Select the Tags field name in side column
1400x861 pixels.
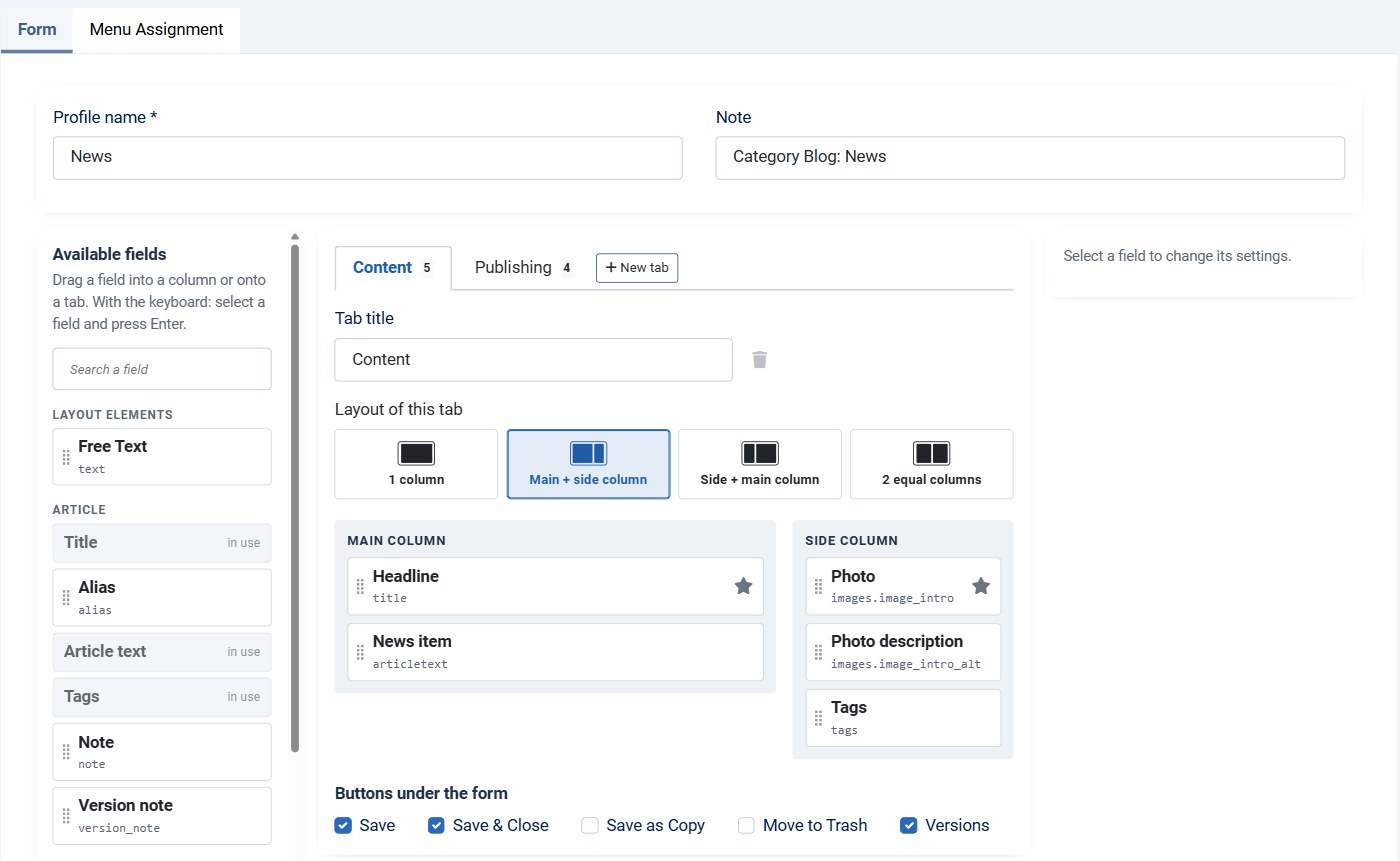[x=849, y=707]
